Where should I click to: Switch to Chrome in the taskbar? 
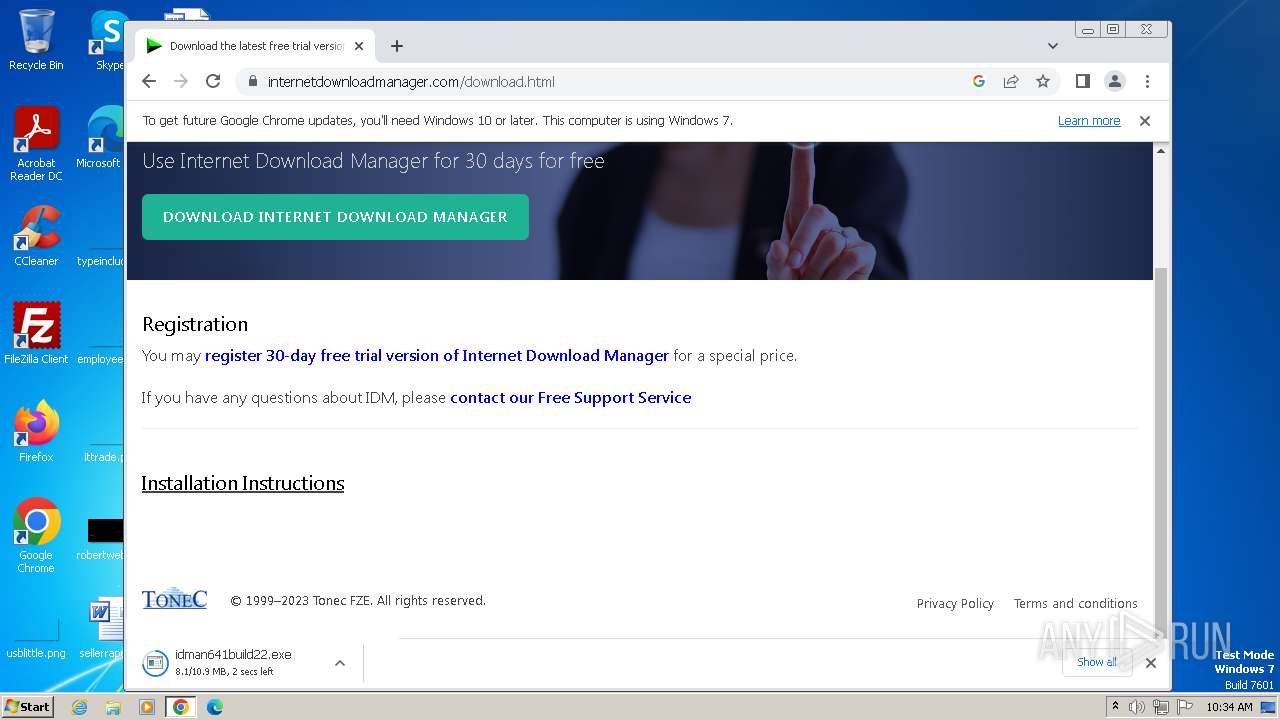click(181, 707)
